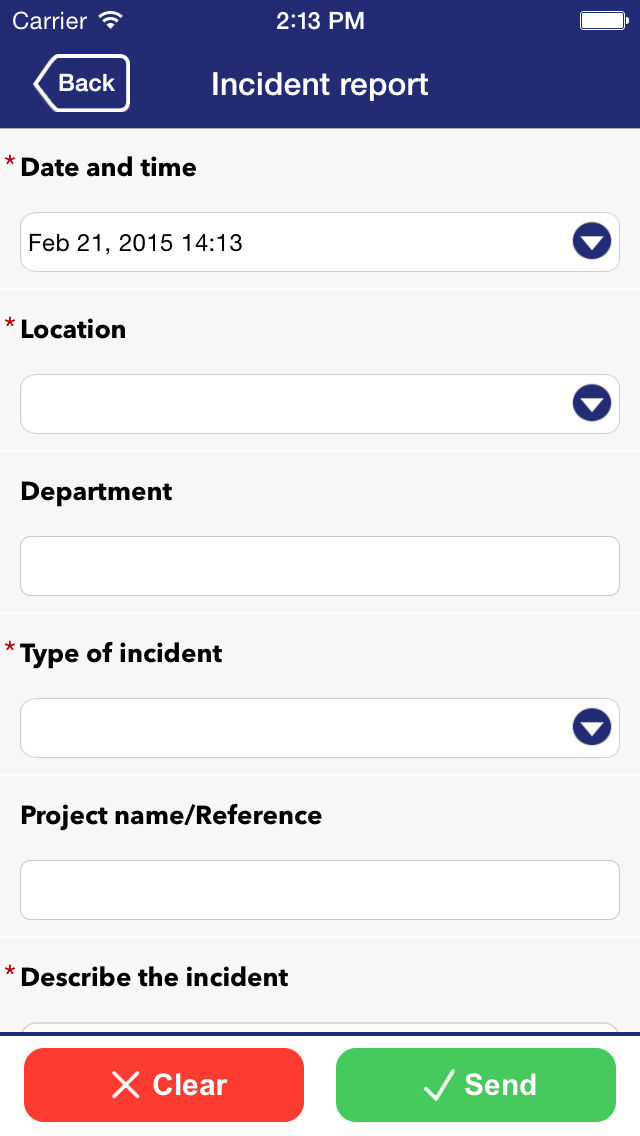Image resolution: width=640 pixels, height=1136 pixels.
Task: Tap the 2:13 PM clock in status bar
Action: (x=320, y=20)
